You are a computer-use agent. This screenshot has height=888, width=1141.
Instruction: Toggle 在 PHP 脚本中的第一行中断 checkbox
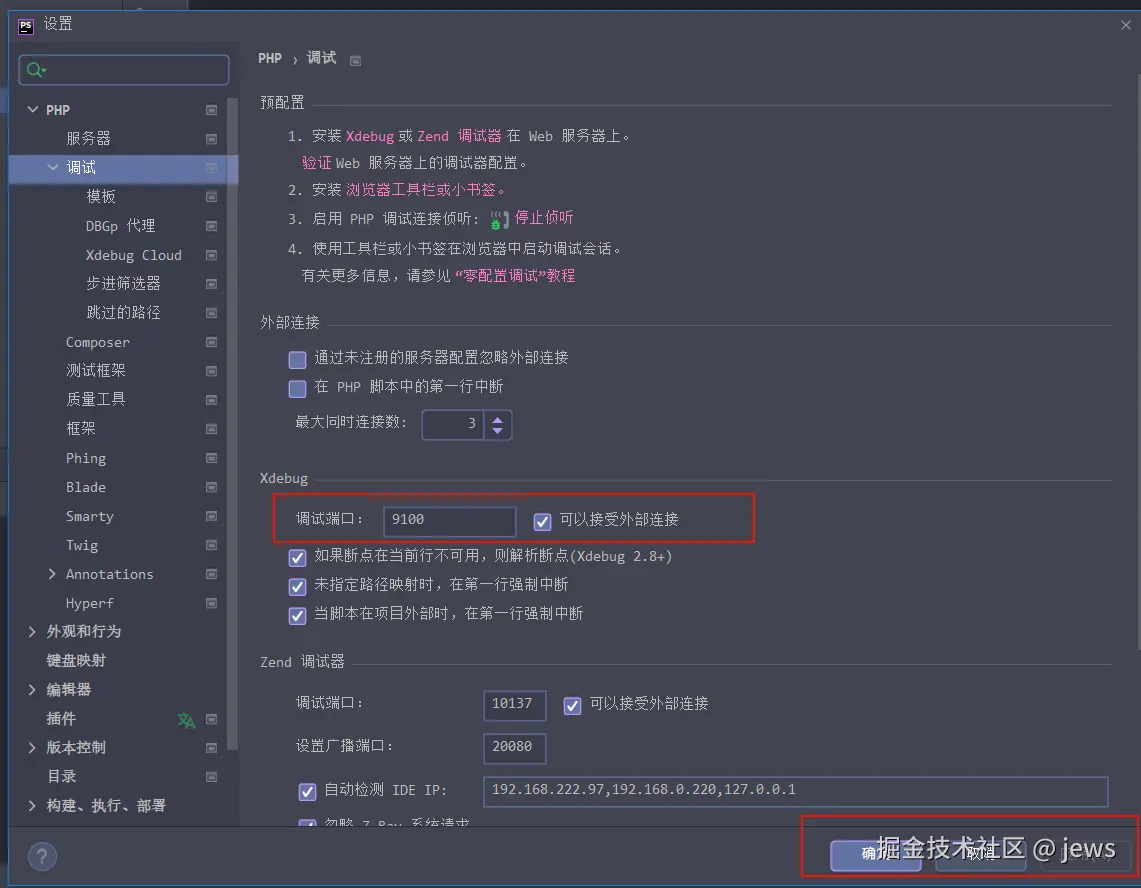coord(297,388)
